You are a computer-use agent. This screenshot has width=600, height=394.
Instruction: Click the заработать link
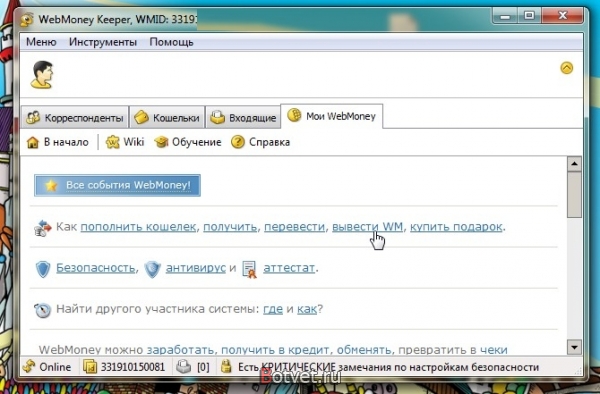[180, 350]
